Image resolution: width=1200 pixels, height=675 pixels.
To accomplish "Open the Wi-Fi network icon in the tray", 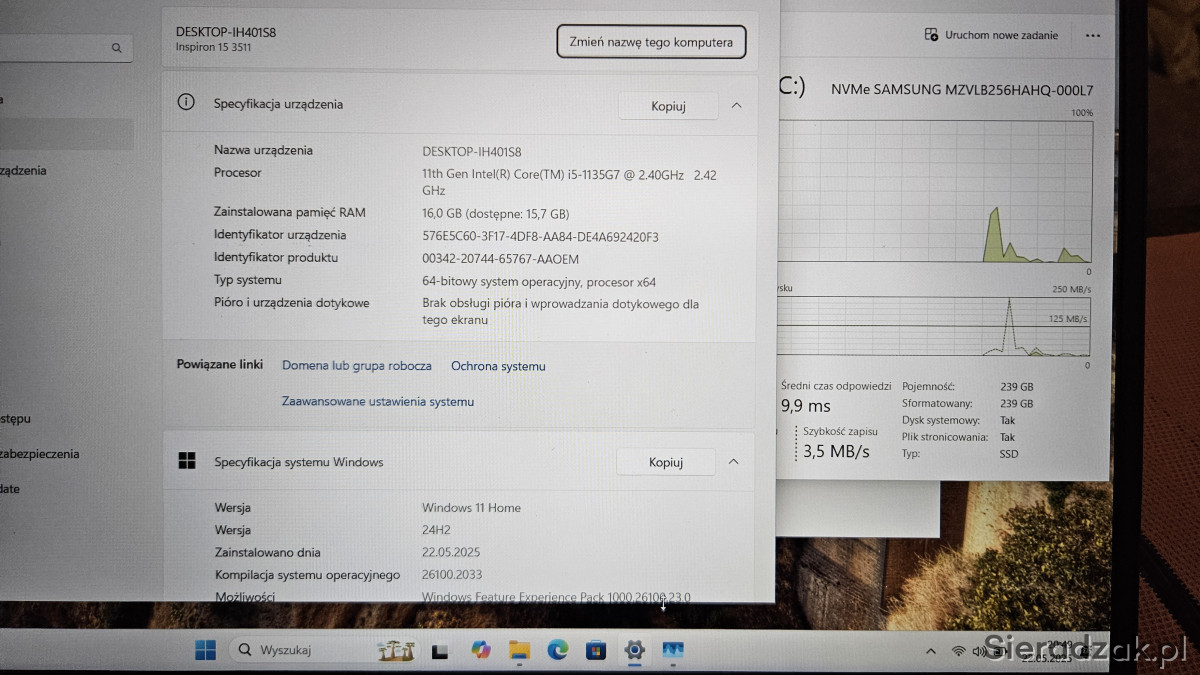I will pyautogui.click(x=958, y=651).
